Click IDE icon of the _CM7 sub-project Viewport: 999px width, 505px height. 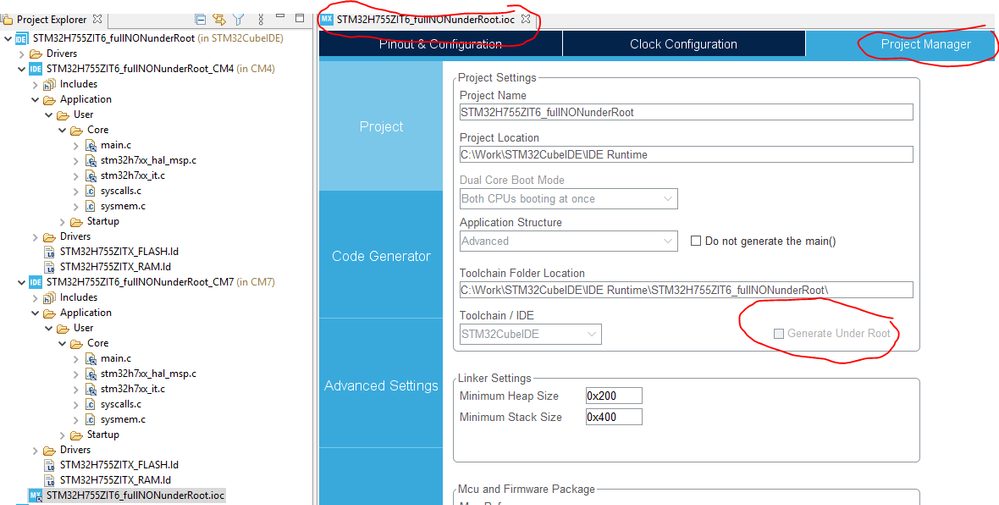(x=35, y=282)
